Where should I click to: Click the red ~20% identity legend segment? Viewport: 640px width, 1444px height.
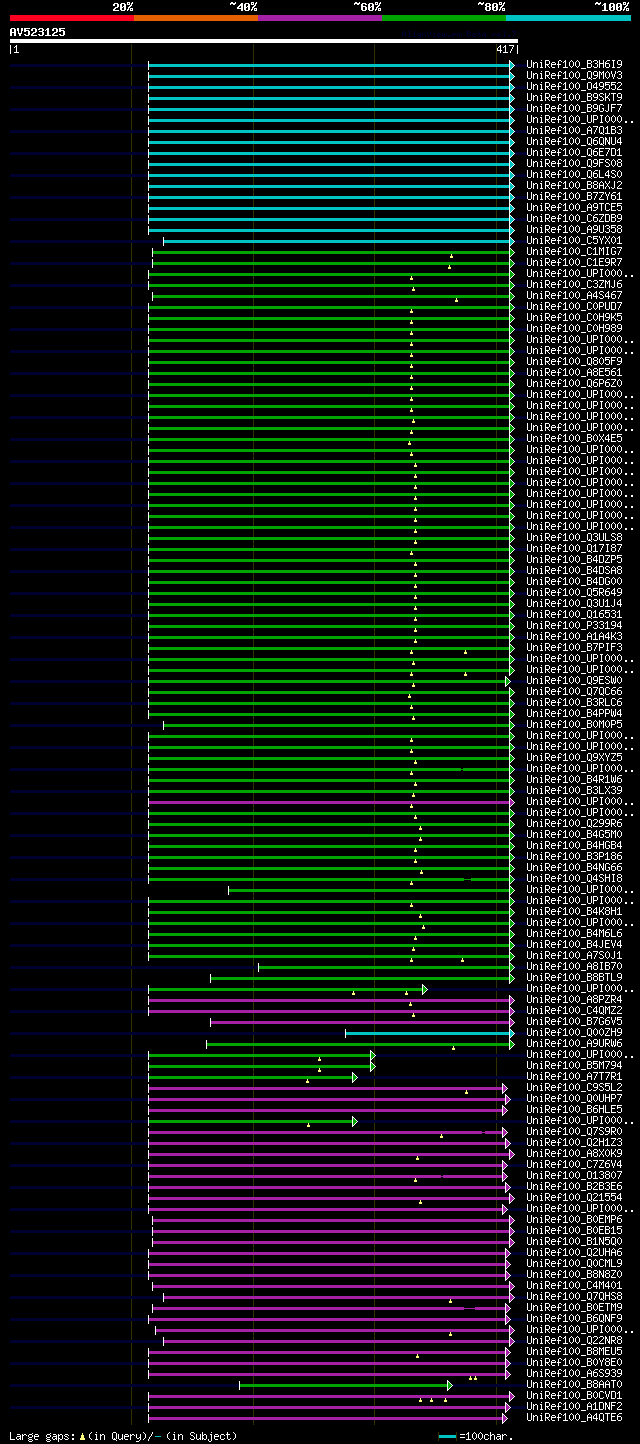[71, 18]
